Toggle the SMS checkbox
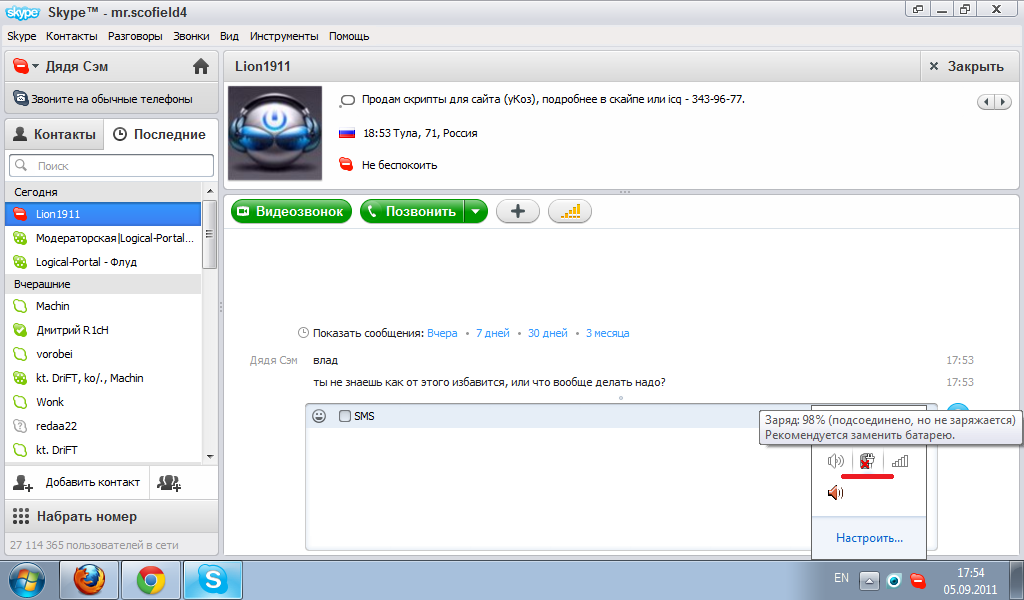This screenshot has width=1024, height=600. click(345, 416)
